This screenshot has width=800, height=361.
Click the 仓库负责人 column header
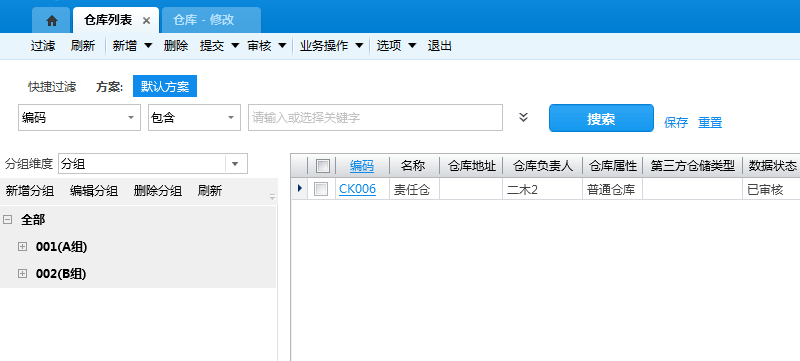[x=543, y=166]
